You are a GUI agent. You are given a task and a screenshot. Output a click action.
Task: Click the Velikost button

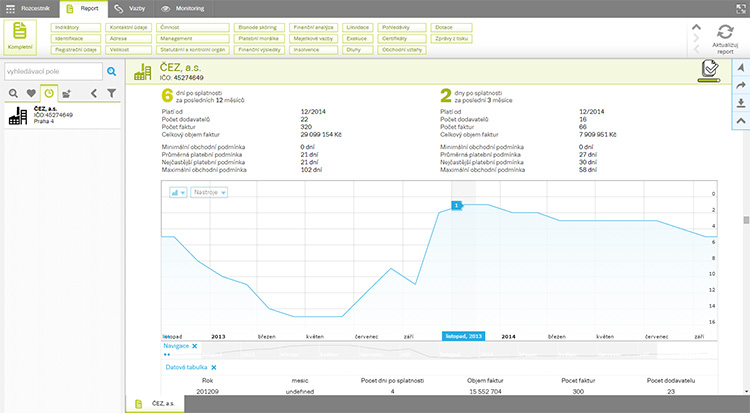129,50
